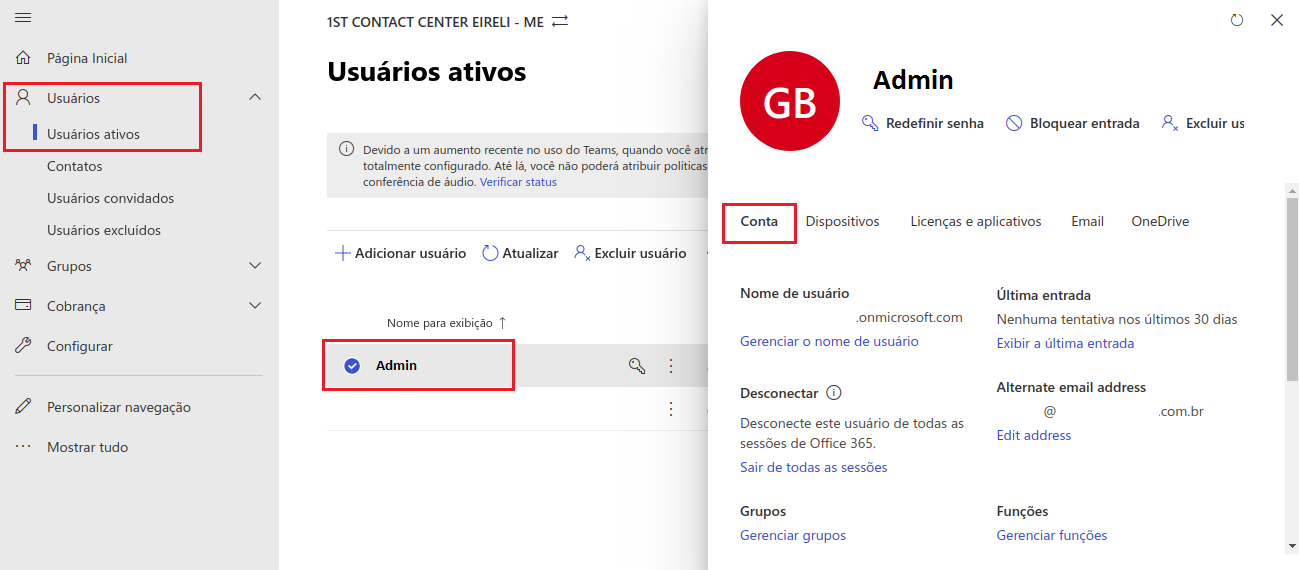This screenshot has width=1299, height=570.
Task: Click the details panel vertical scrollbar
Action: (1291, 290)
